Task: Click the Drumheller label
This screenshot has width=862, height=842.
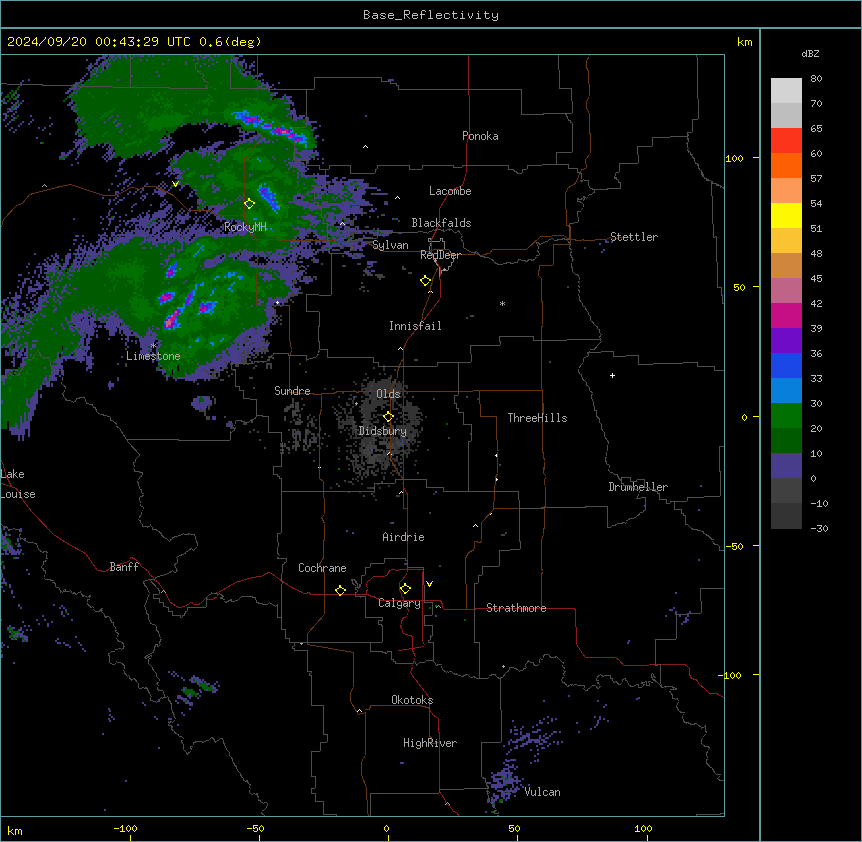Action: (638, 487)
